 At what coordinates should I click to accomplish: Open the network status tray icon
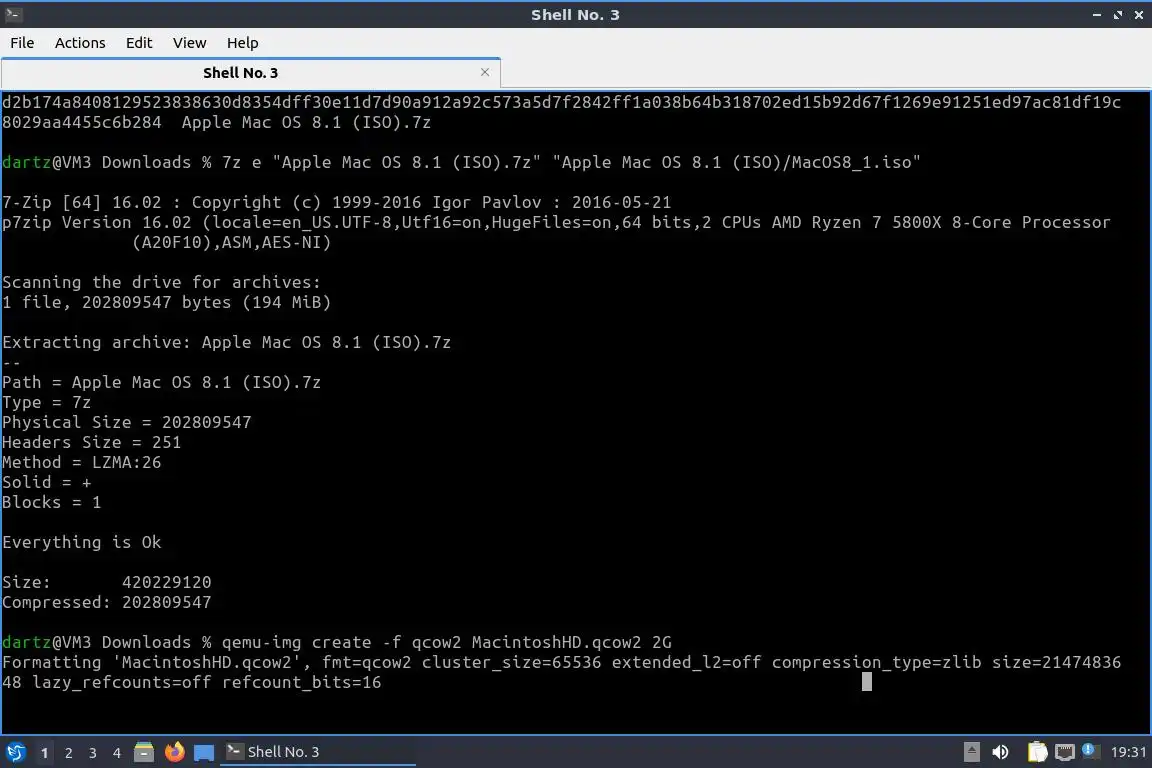pos(1065,752)
